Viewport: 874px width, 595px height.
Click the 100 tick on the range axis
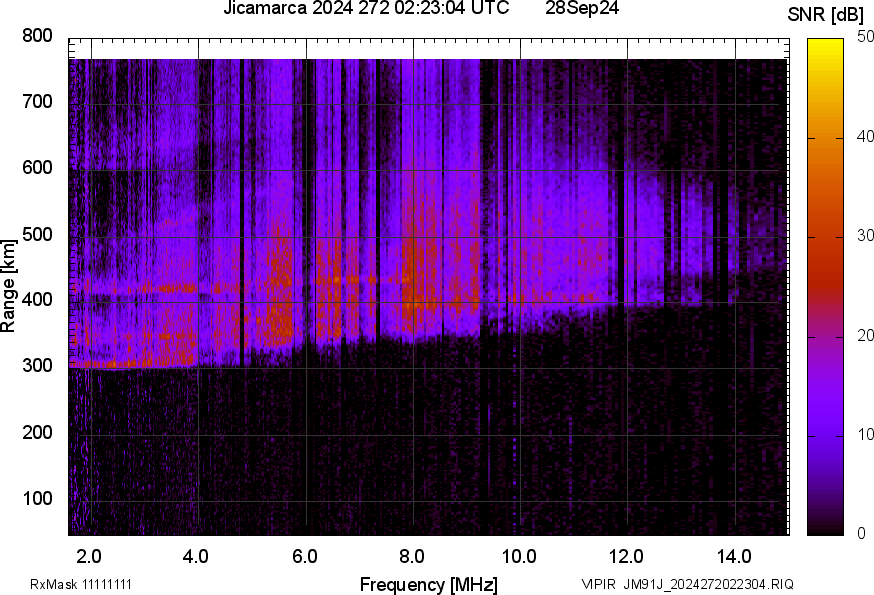[x=37, y=498]
